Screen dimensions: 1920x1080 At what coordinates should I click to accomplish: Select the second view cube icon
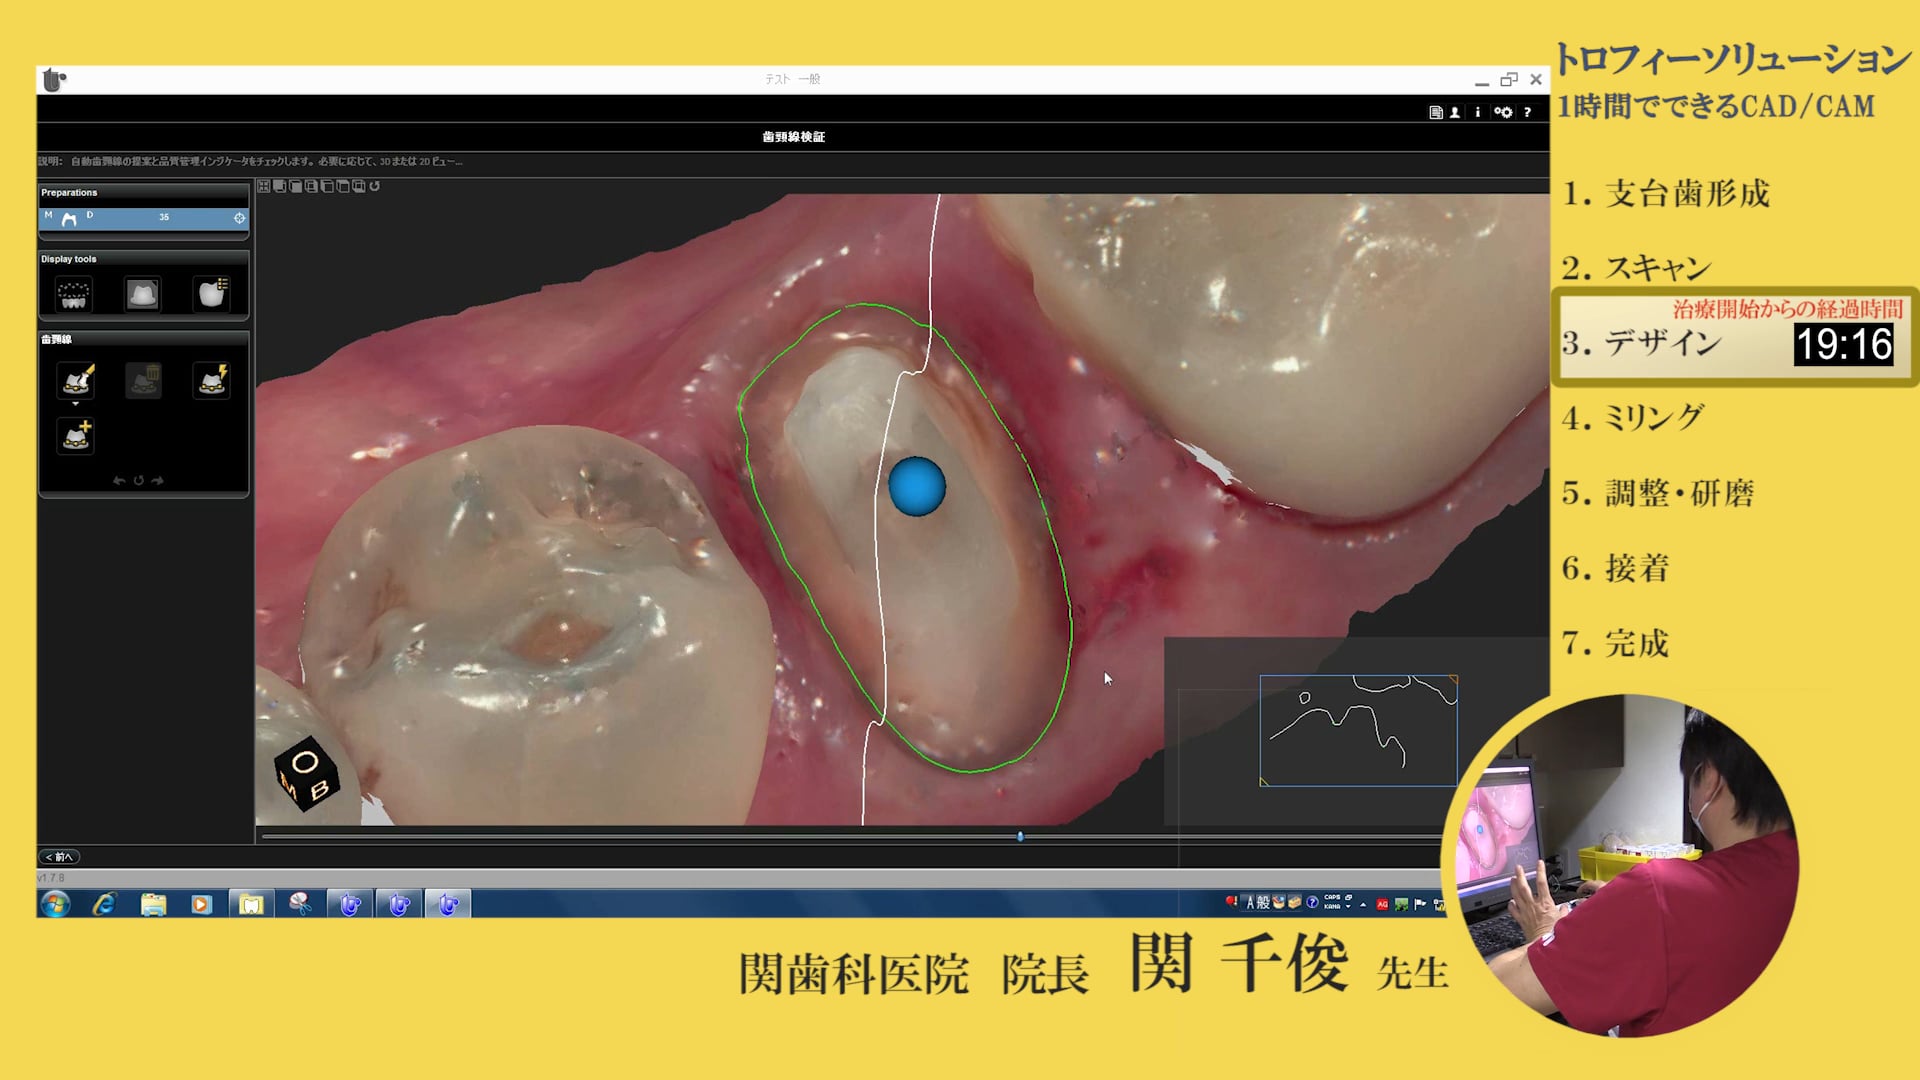pos(280,186)
